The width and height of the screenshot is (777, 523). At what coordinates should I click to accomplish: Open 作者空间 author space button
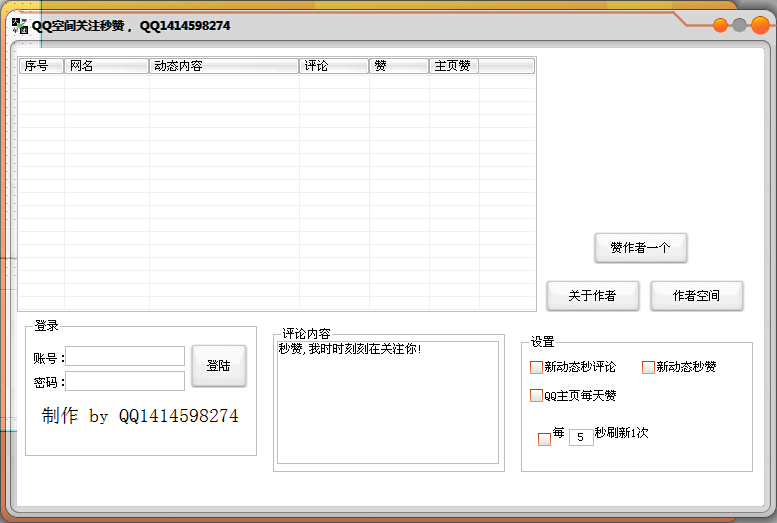(x=696, y=296)
